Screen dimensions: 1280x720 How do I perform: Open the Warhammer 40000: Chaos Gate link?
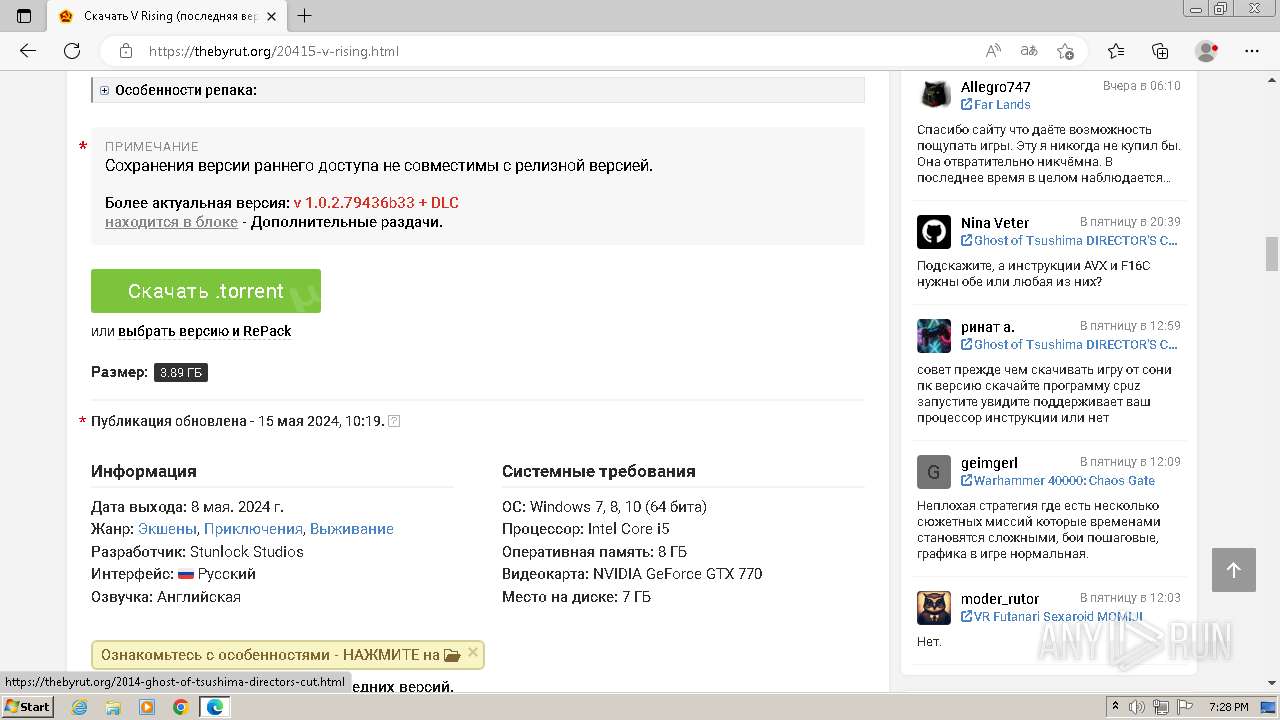point(1057,480)
